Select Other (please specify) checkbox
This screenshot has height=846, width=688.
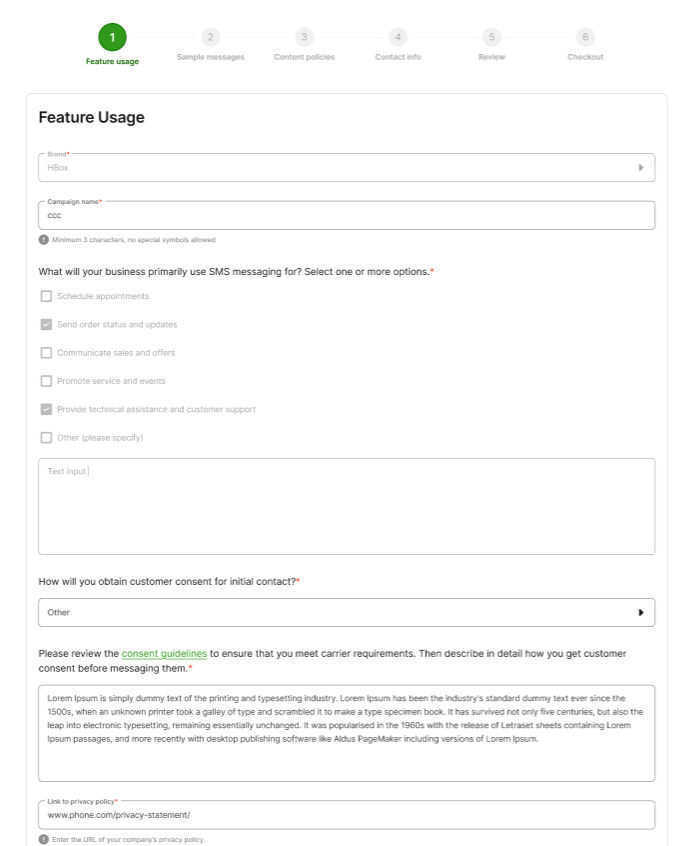[x=46, y=437]
